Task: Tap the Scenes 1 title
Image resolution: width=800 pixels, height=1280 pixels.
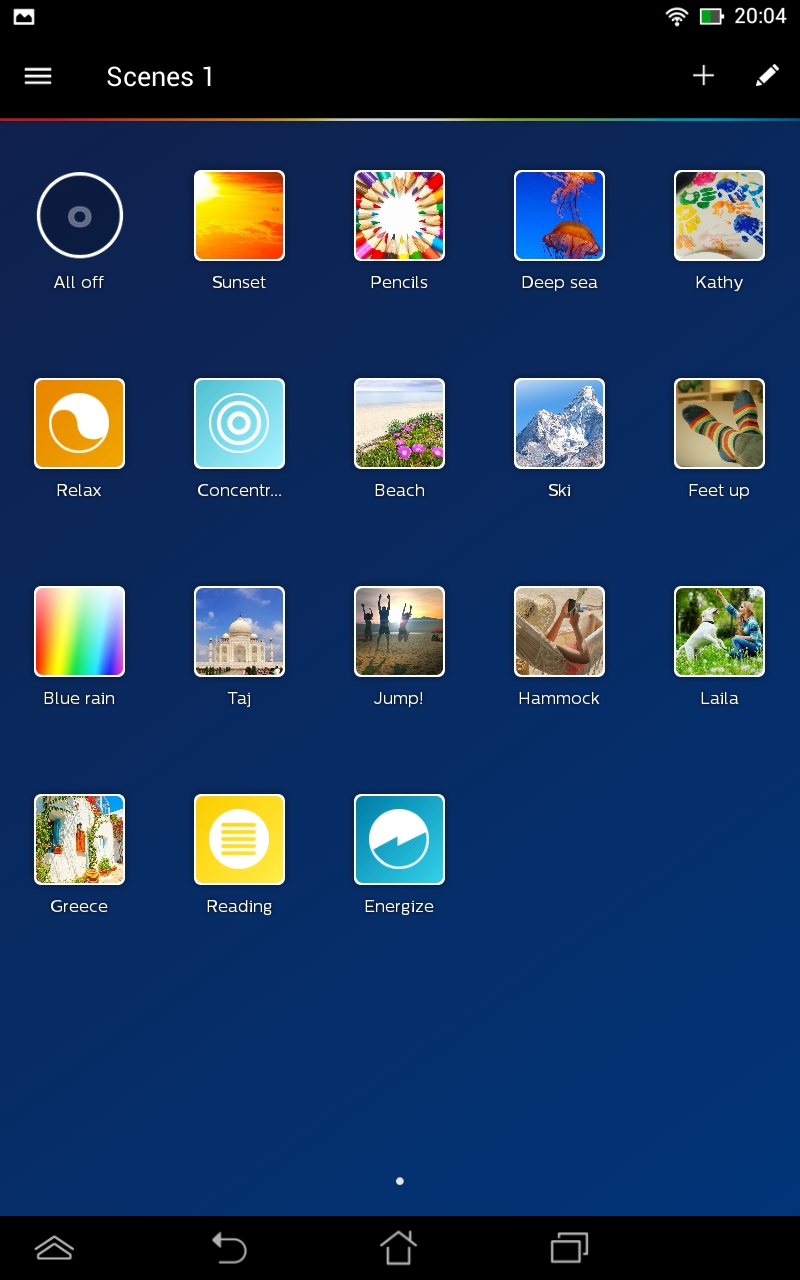Action: click(x=160, y=77)
